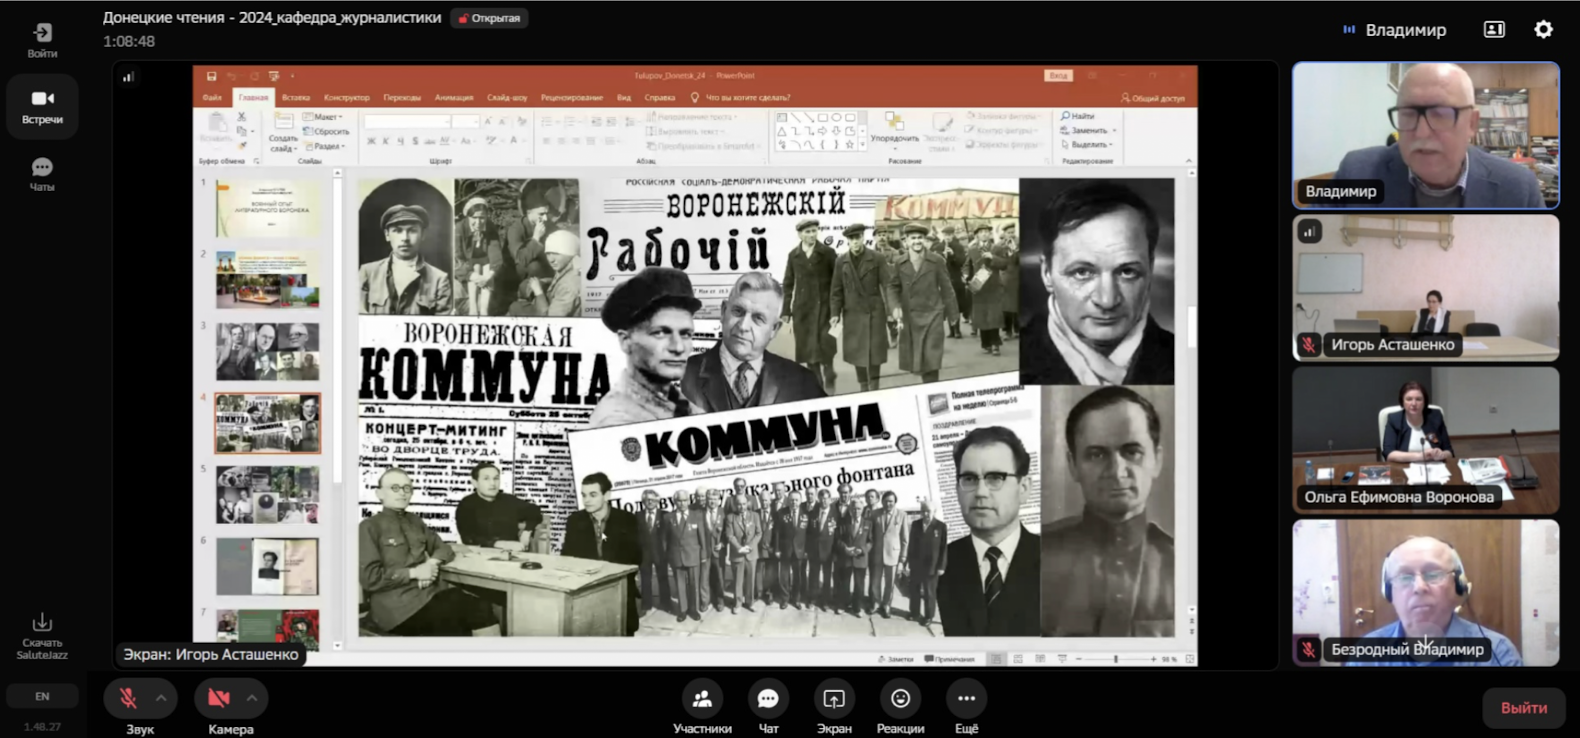Open Вид tab in PowerPoint ribbon
The width and height of the screenshot is (1580, 738).
(624, 98)
